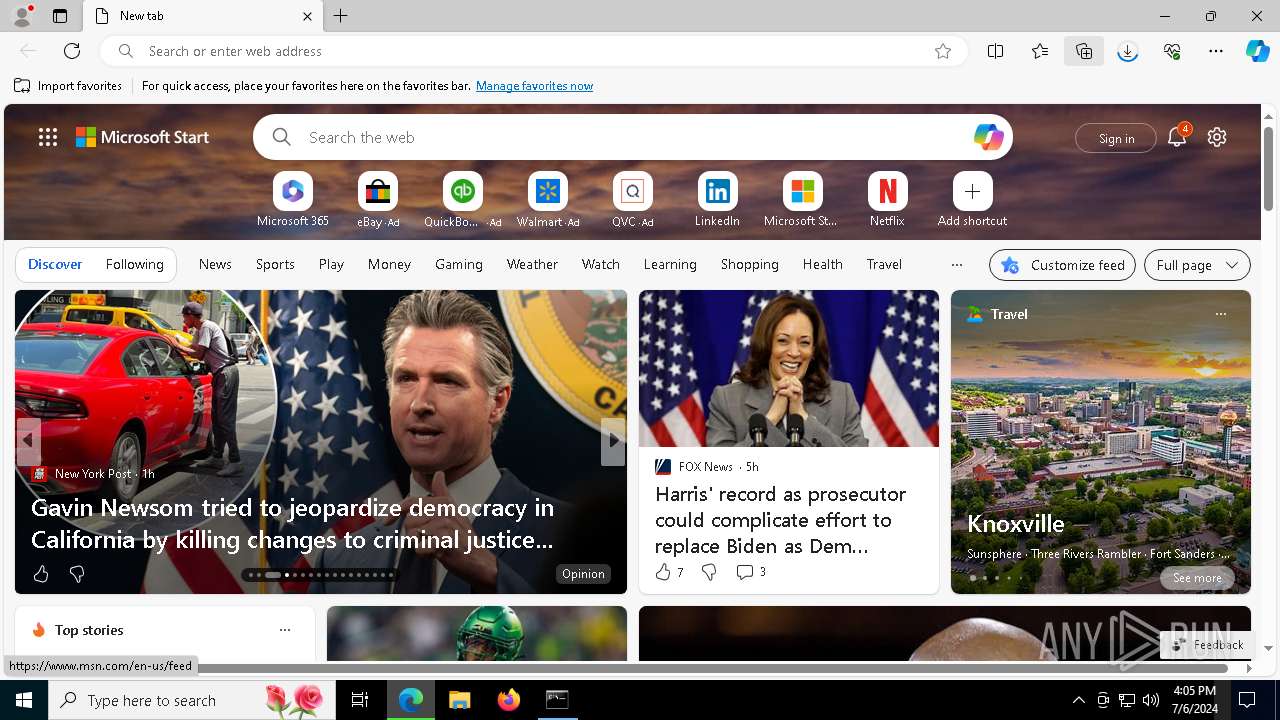Open the notifications bell
Screen dimensions: 1280x720
(1177, 137)
